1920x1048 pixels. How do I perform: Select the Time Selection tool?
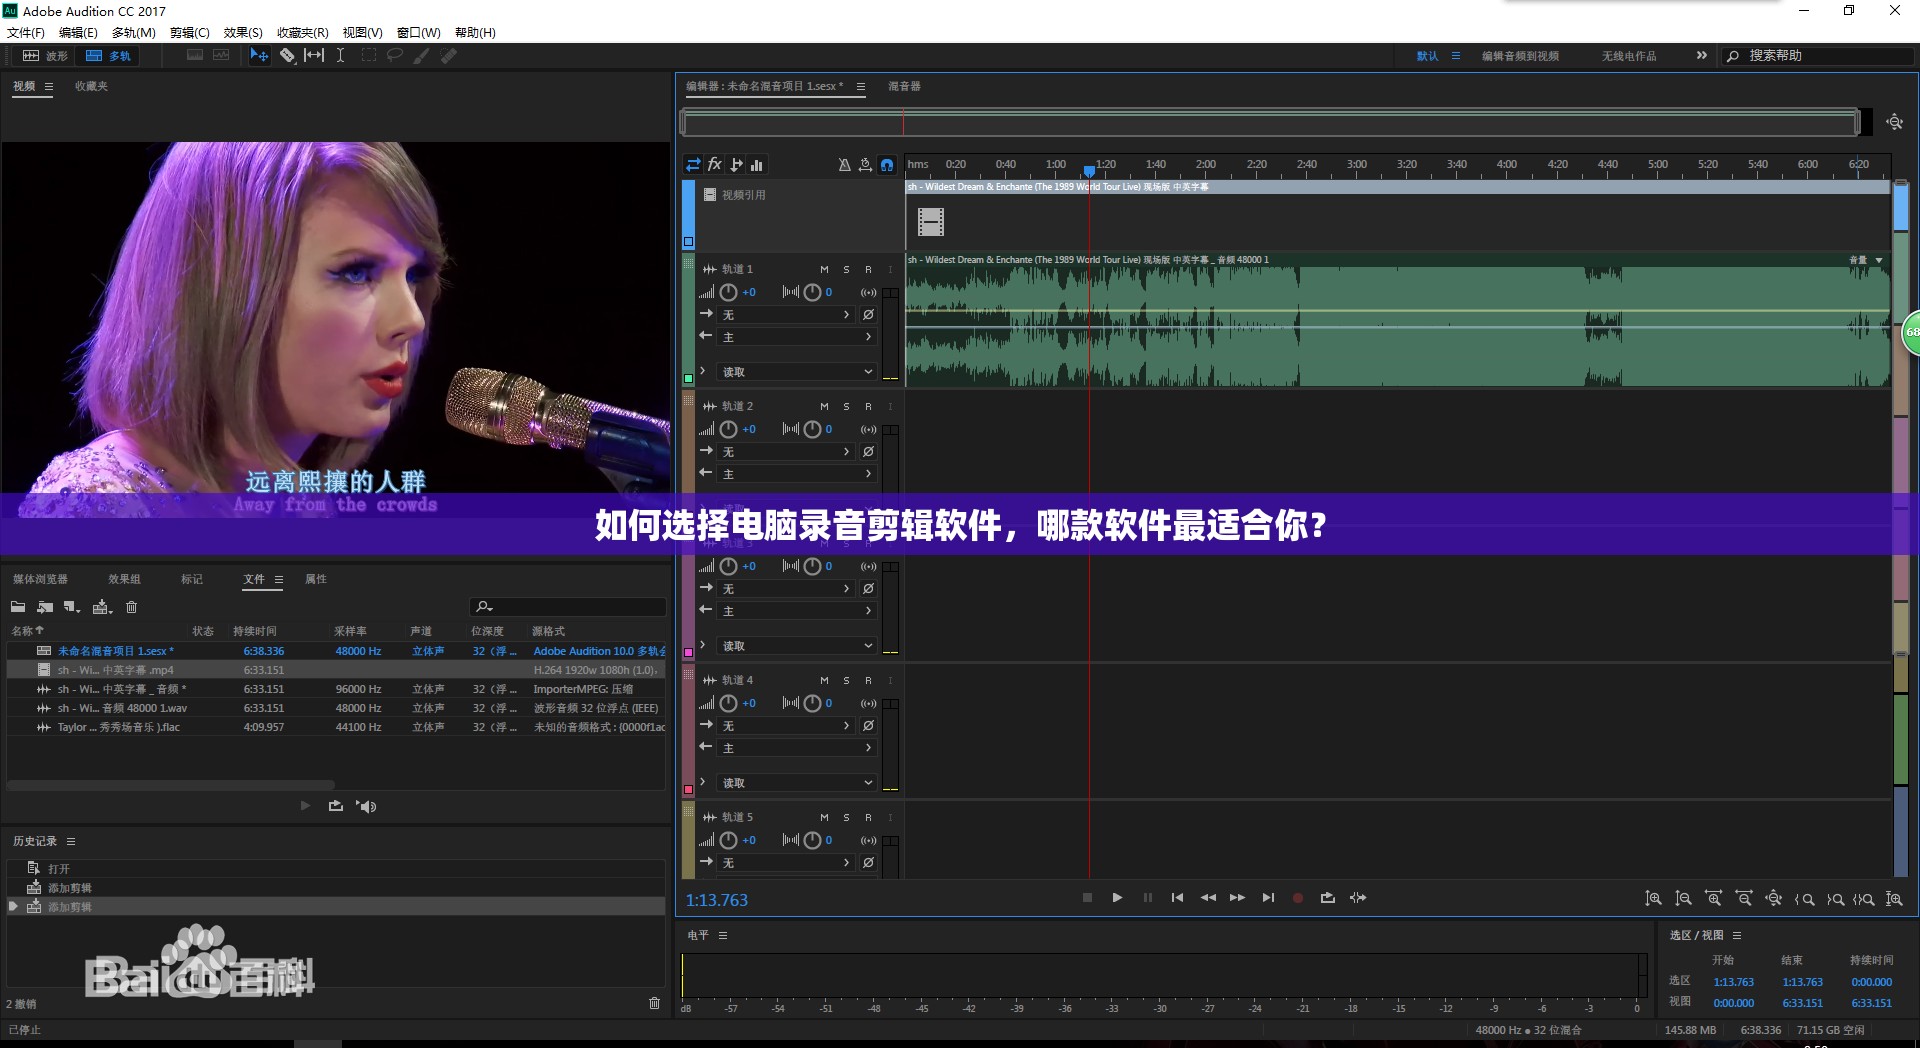[x=340, y=56]
